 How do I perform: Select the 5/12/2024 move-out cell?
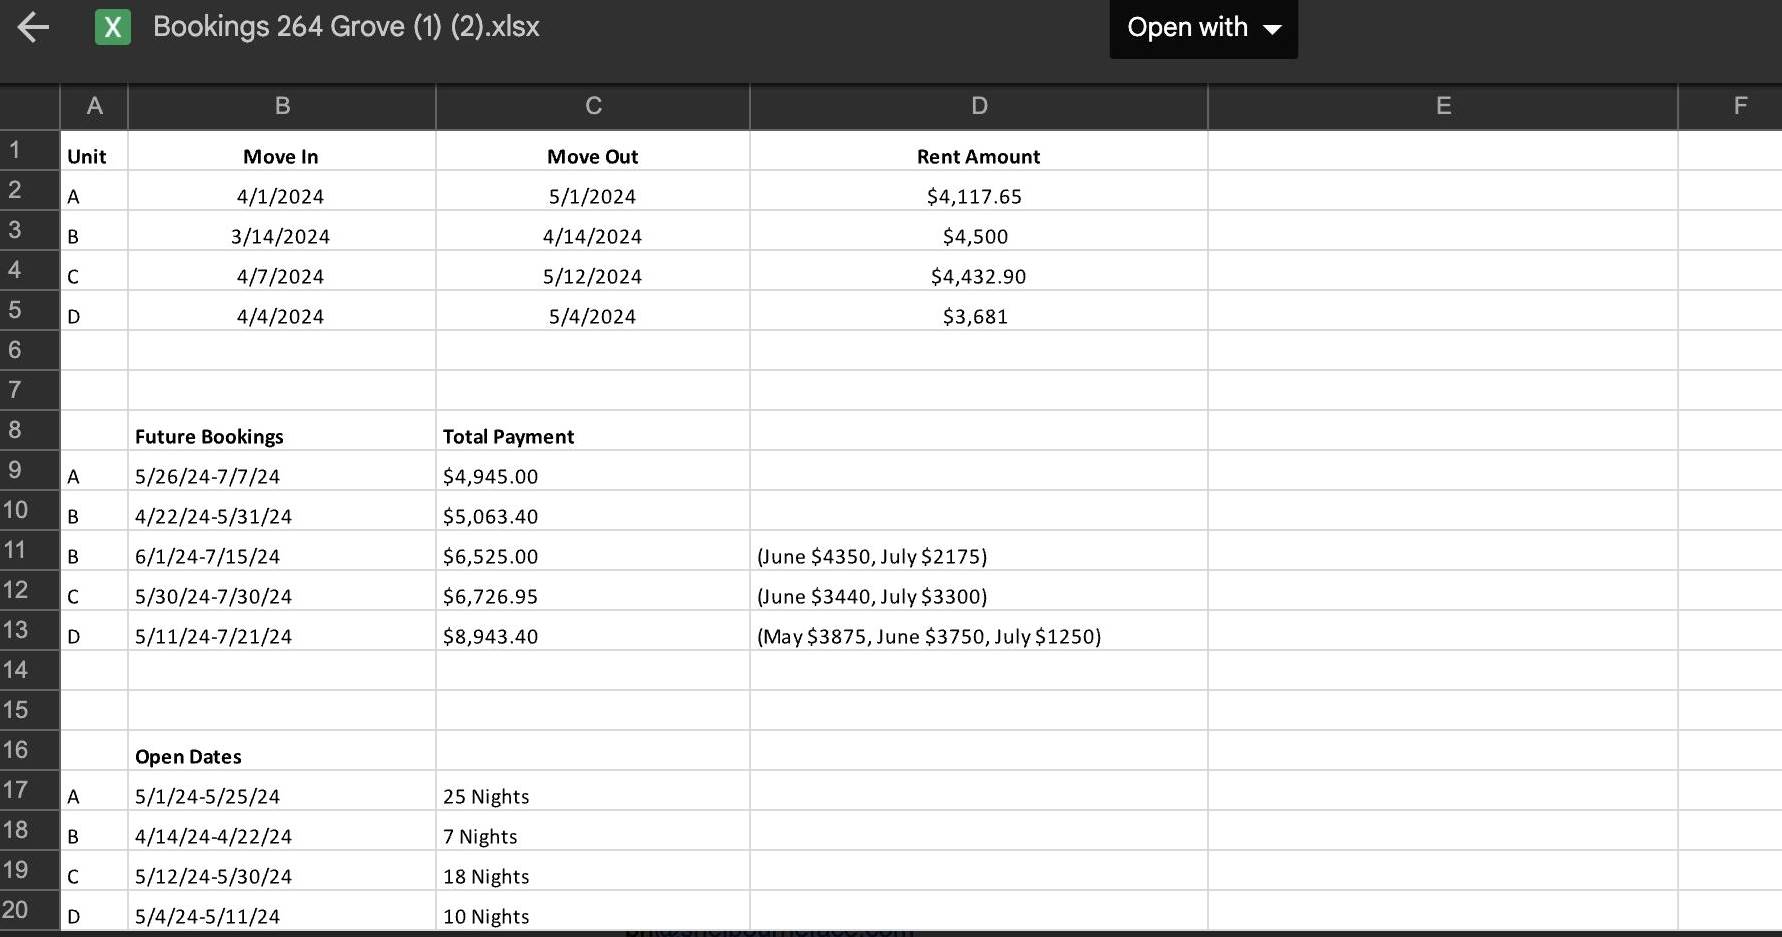pyautogui.click(x=593, y=271)
